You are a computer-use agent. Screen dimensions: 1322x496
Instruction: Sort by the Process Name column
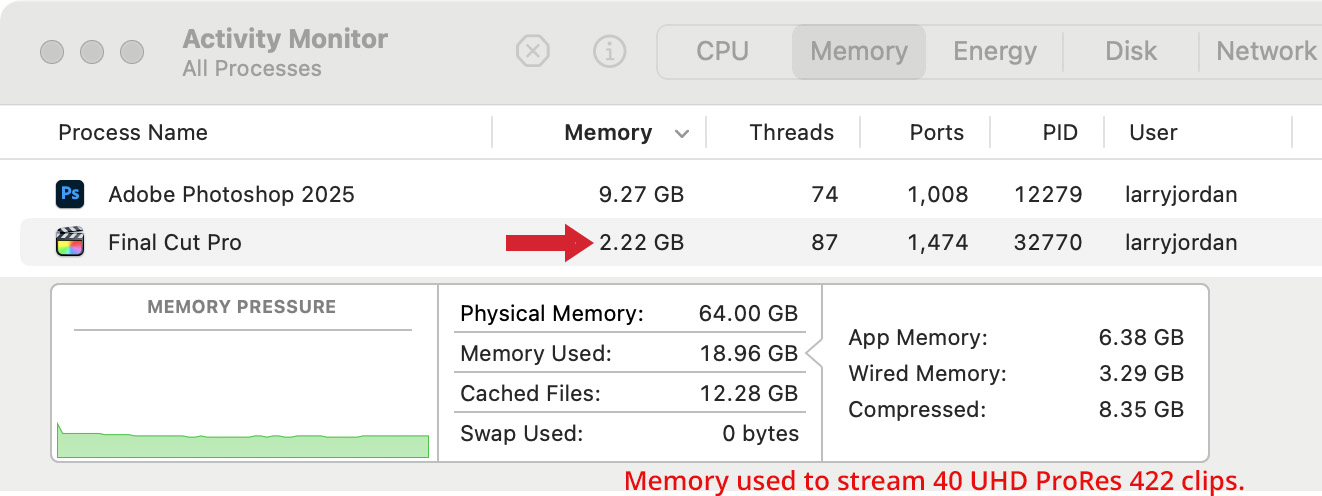(133, 132)
